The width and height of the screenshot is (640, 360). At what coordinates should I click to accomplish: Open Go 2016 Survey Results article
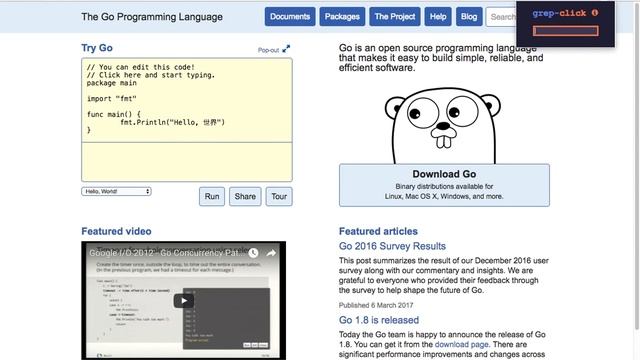[x=392, y=246]
